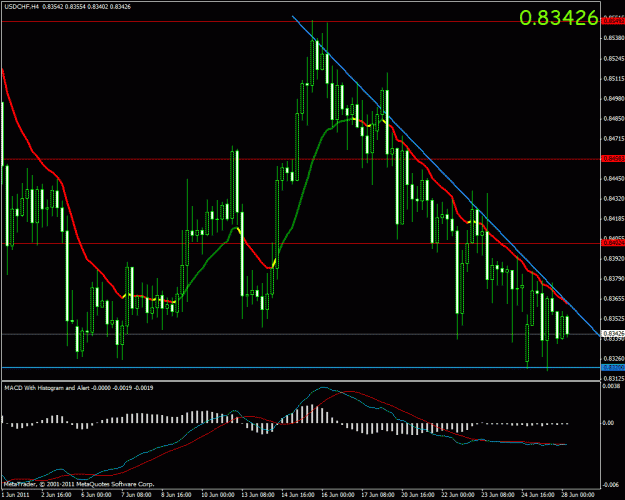Click the 0.85115 price axis label
625x500 pixels.
coord(613,79)
